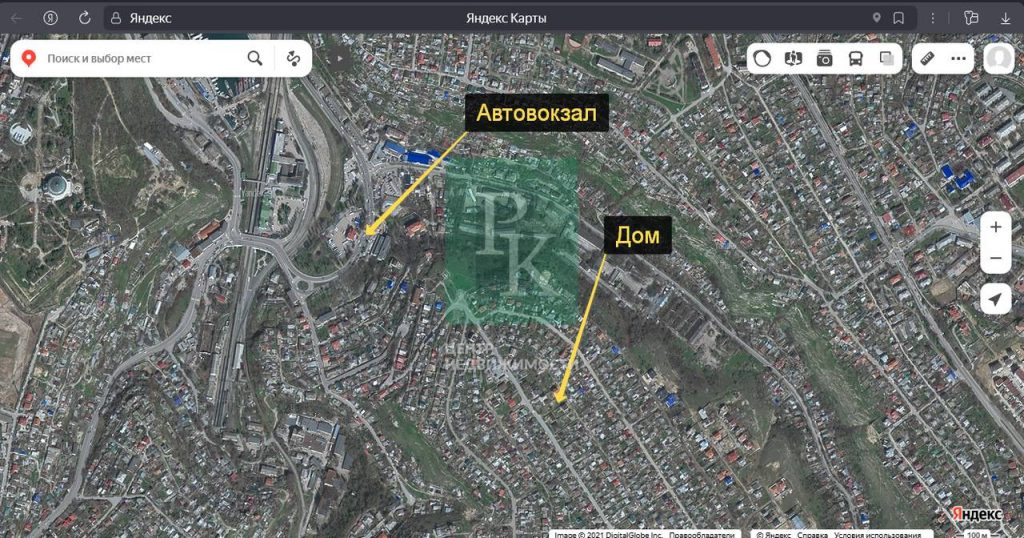Click the search magnifier icon
Image resolution: width=1024 pixels, height=538 pixels.
tap(255, 59)
